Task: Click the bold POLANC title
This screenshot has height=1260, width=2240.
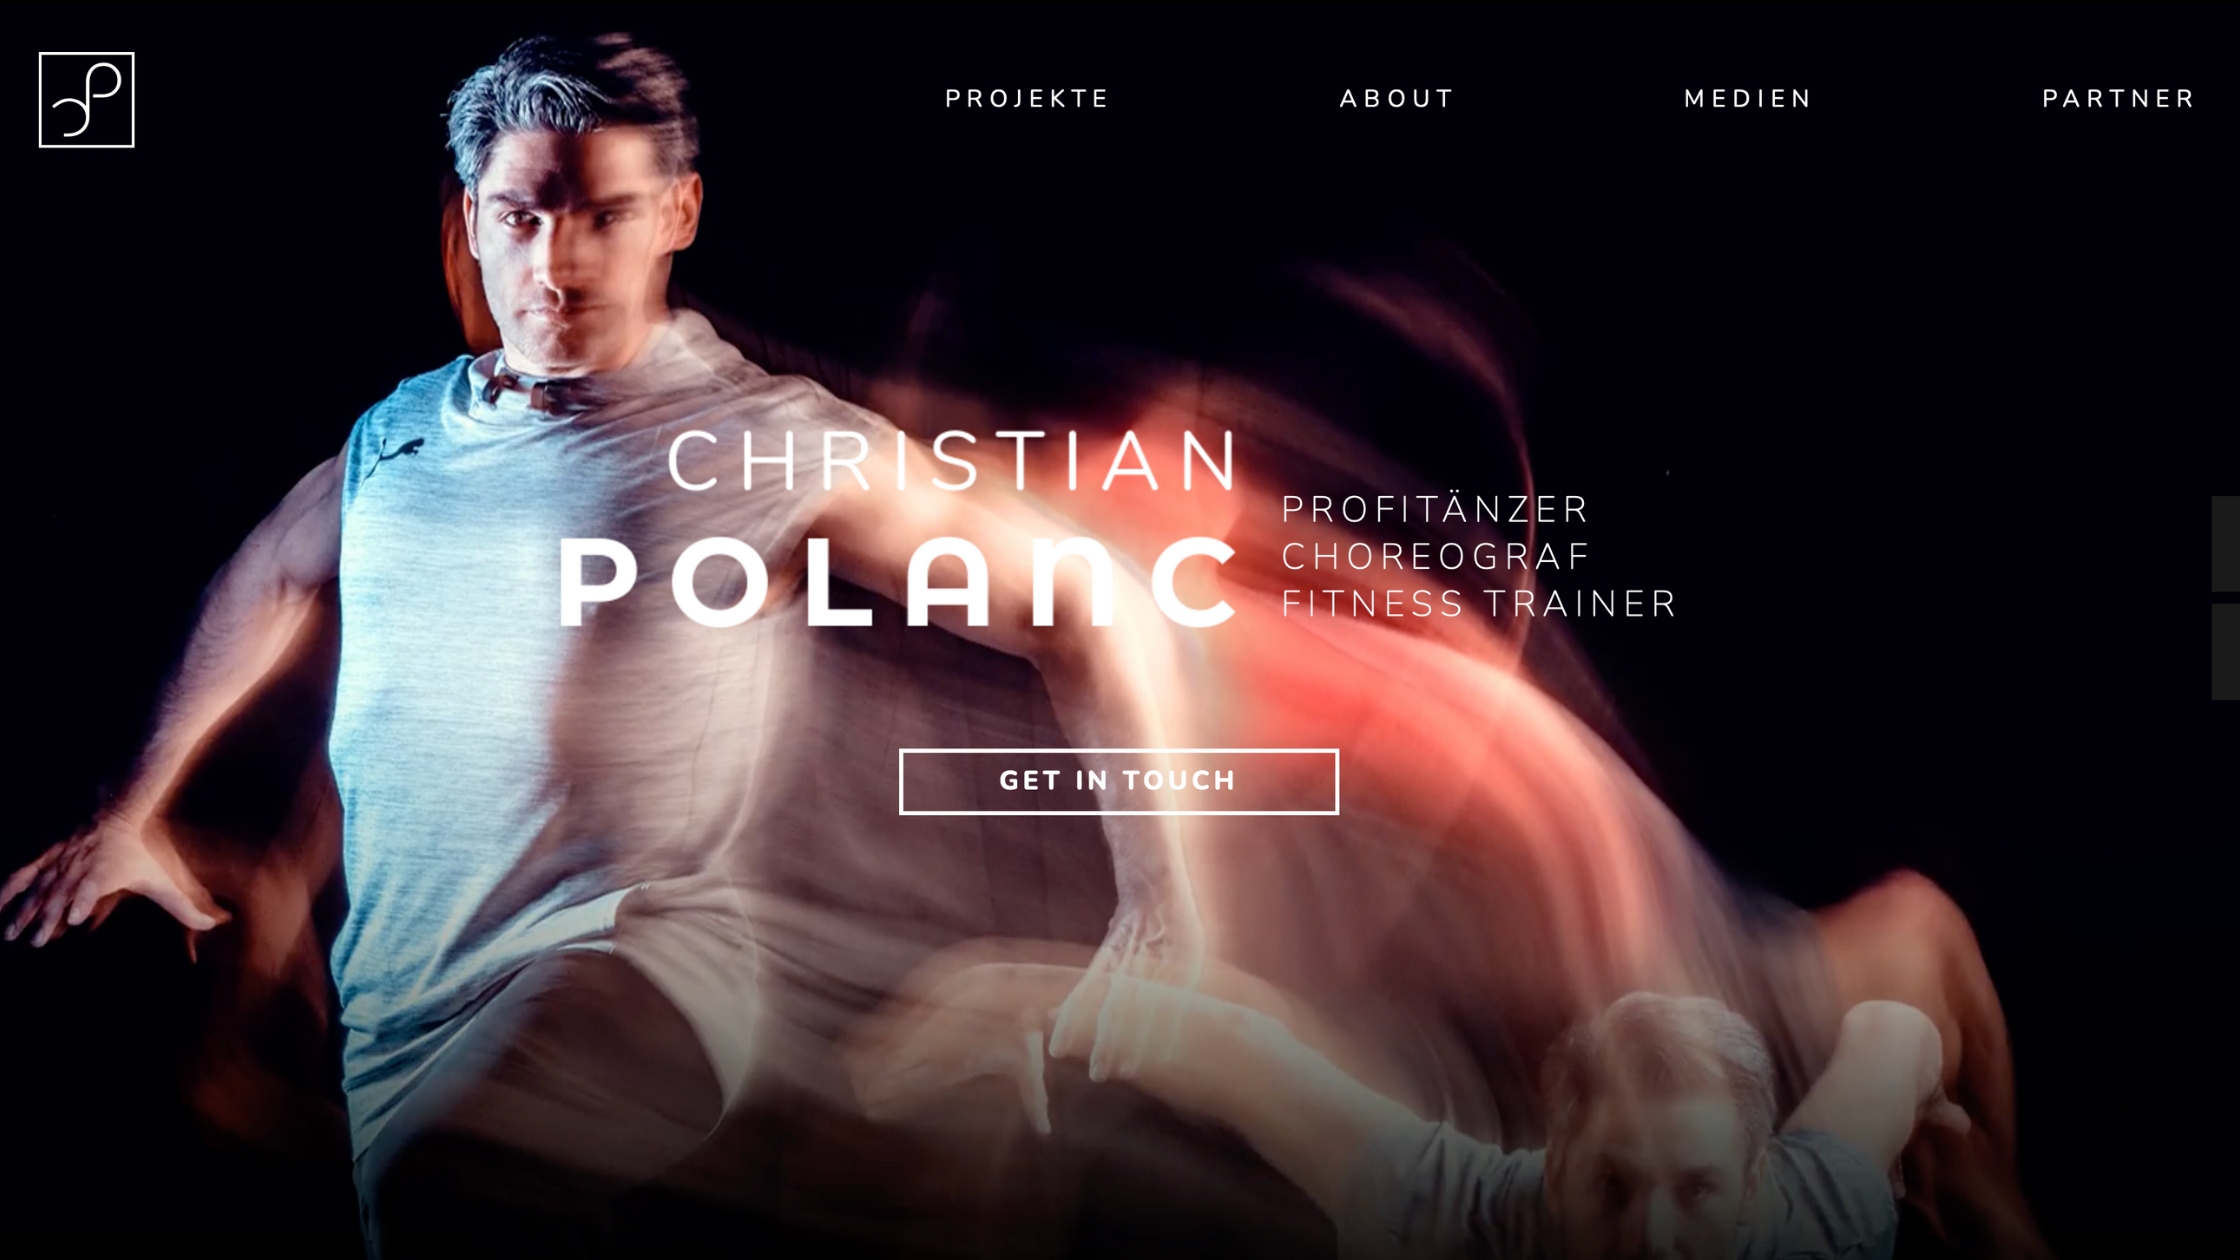Action: click(898, 583)
